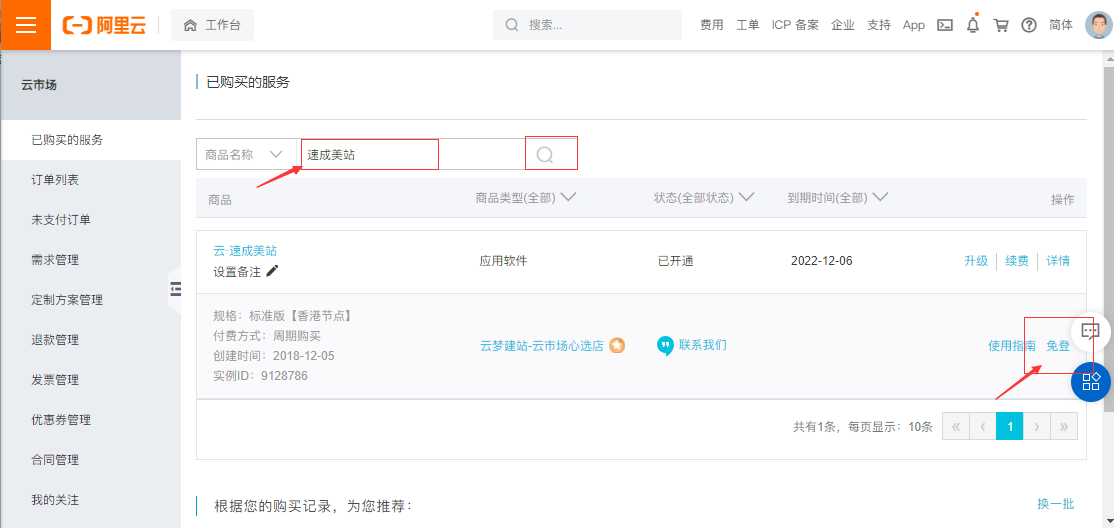Click the magnifier search icon in filter
1114x528 pixels.
click(x=544, y=154)
